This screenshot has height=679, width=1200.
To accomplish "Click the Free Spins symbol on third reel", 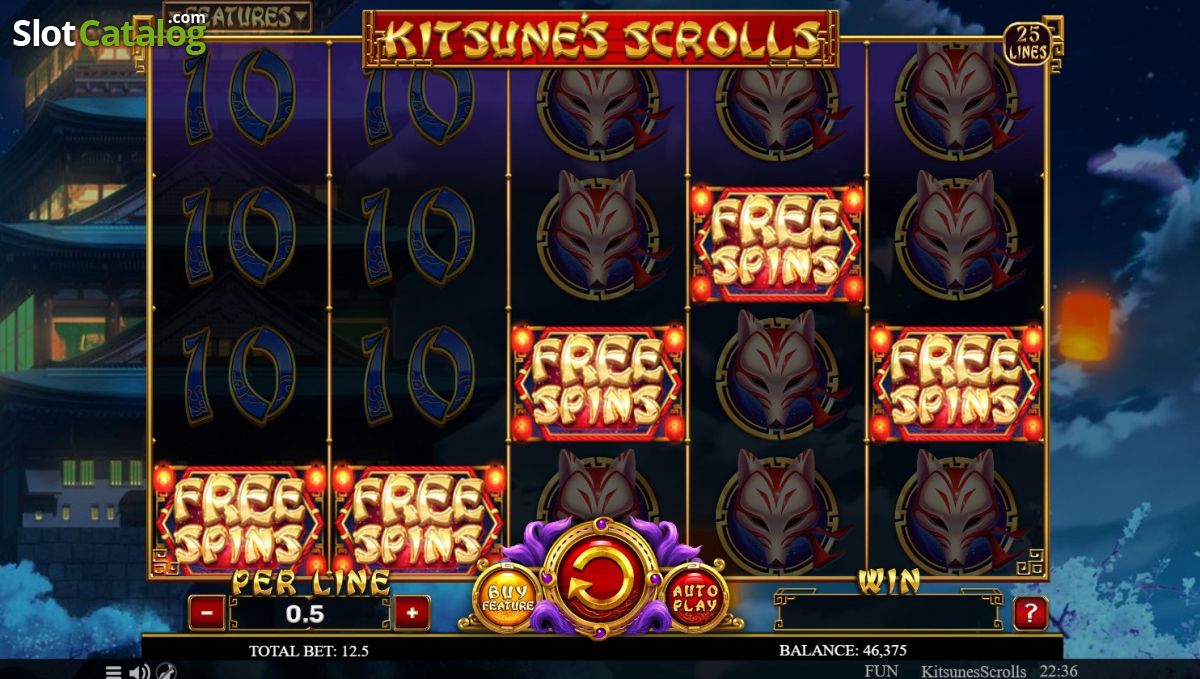I will (597, 384).
